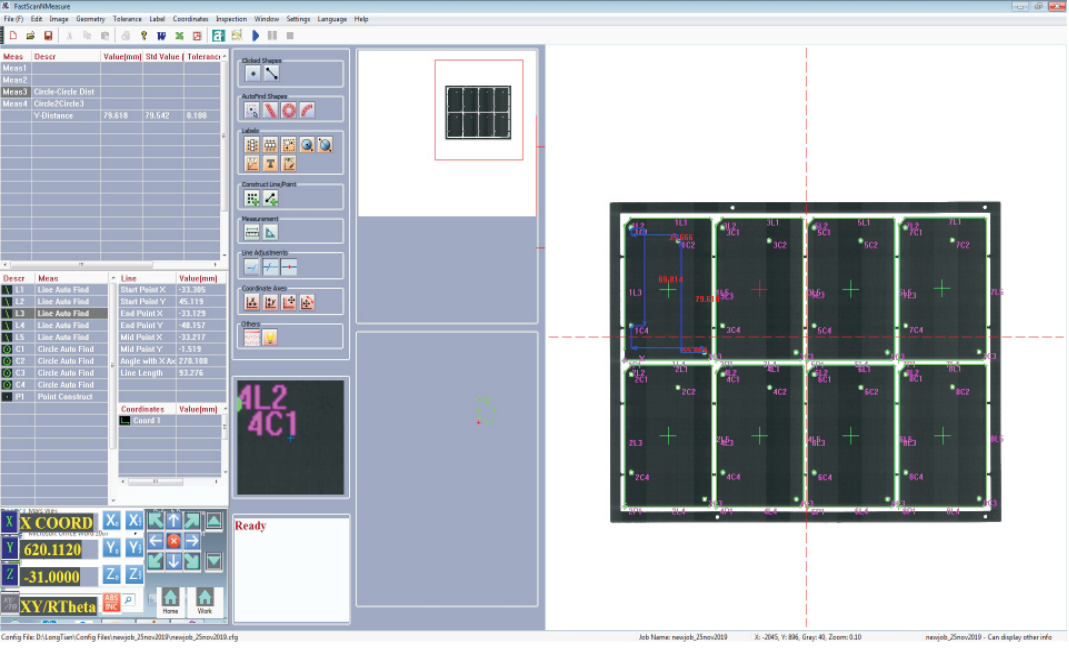This screenshot has height=653, width=1069.
Task: Select the clicked line shape tool
Action: 271,73
